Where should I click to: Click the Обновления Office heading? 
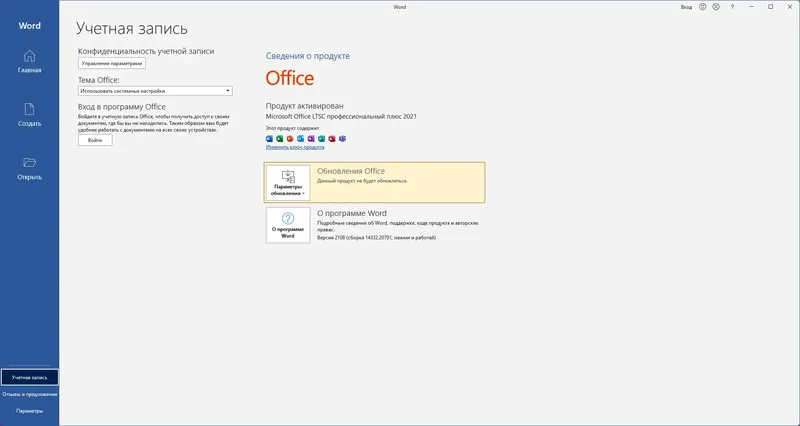(351, 171)
